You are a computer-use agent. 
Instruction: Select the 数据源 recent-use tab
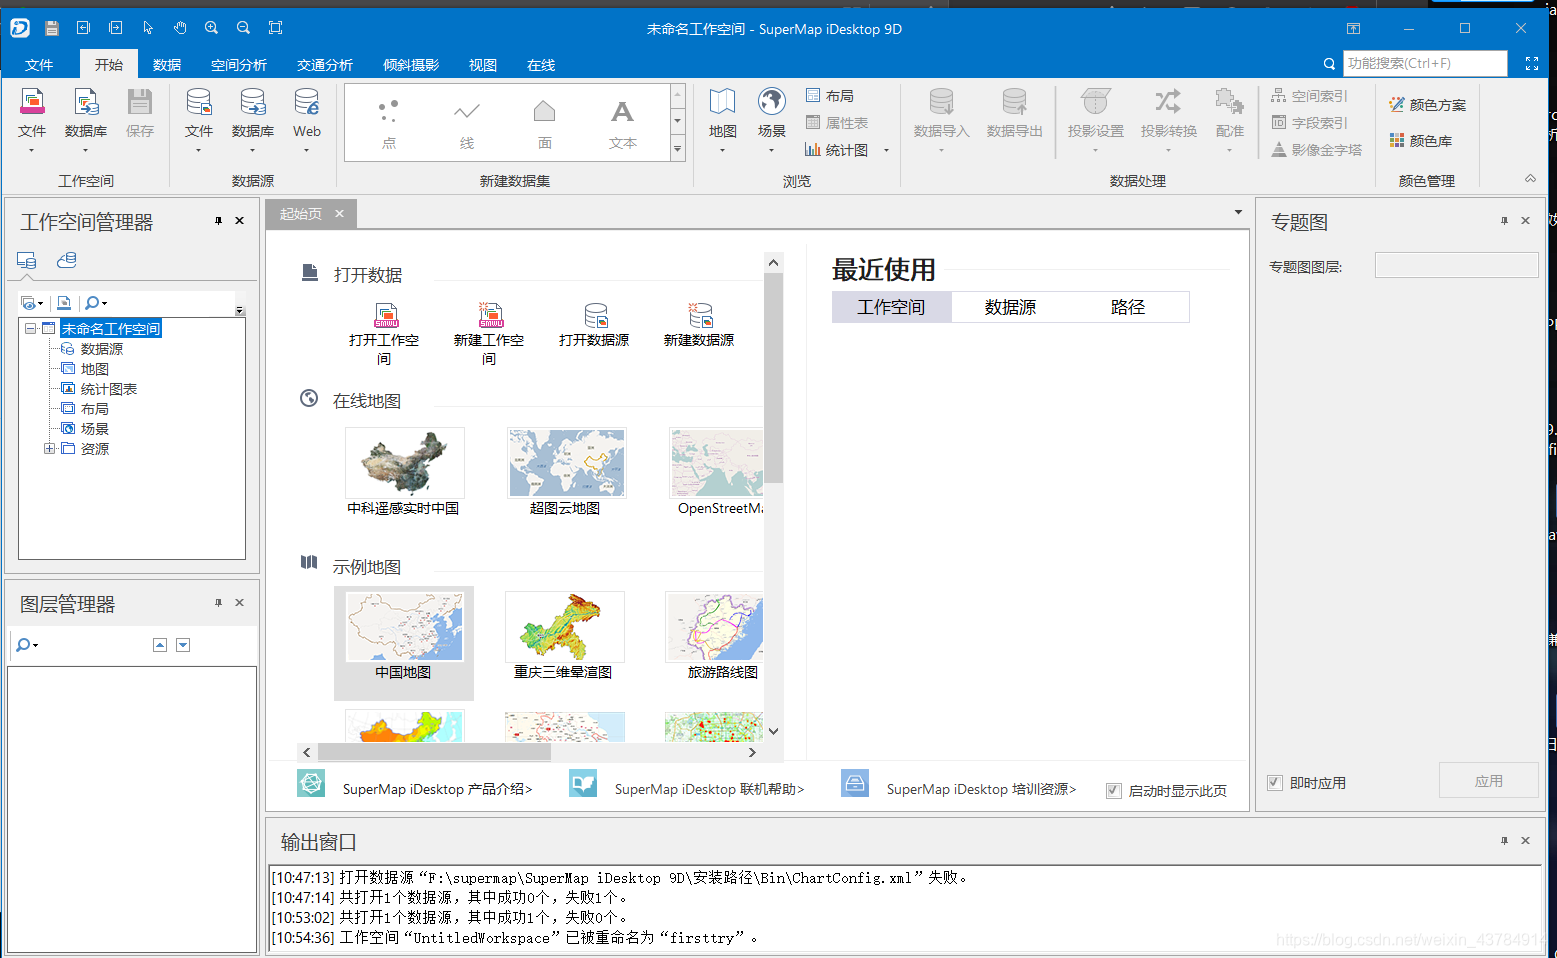[1010, 307]
